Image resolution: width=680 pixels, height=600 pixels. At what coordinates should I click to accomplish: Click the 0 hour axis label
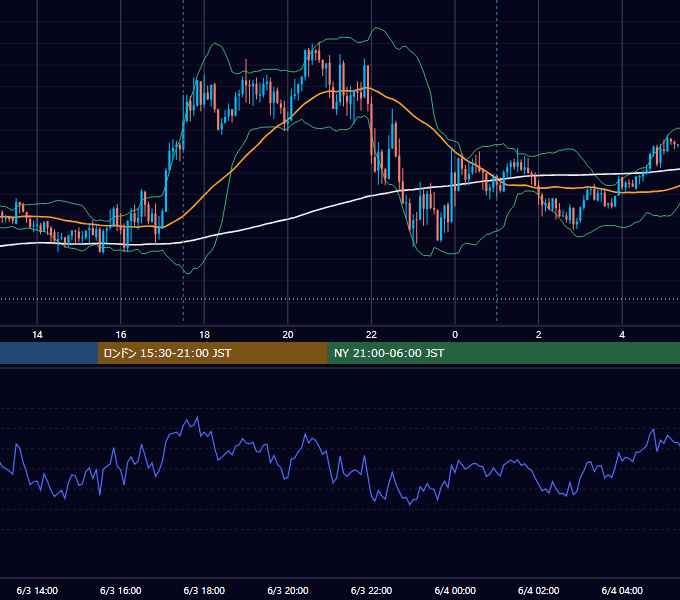coord(455,335)
